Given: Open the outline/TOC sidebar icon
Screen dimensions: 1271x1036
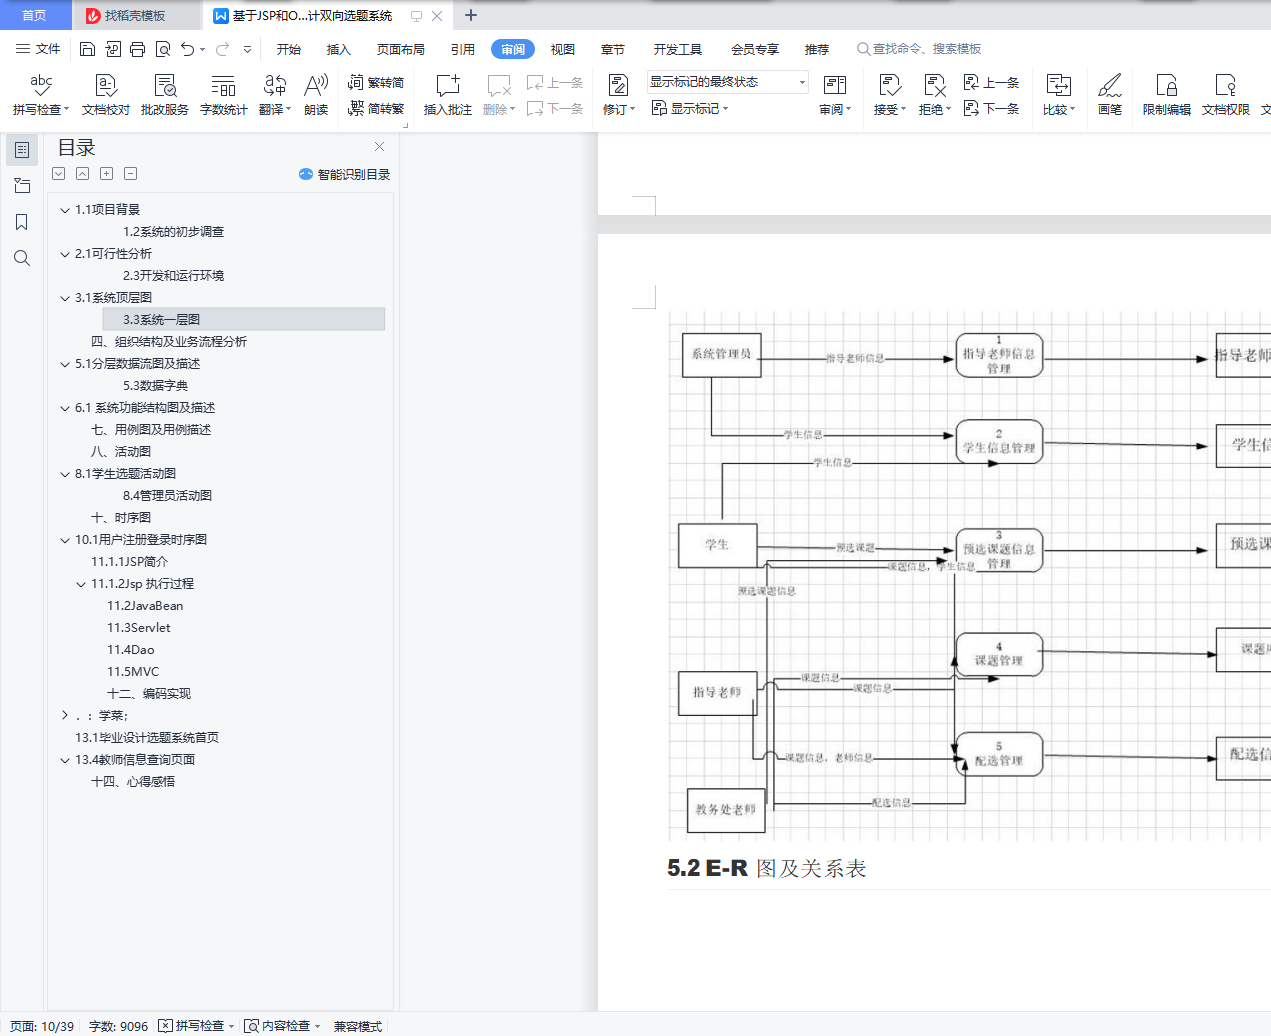Looking at the screenshot, I should pos(21,150).
